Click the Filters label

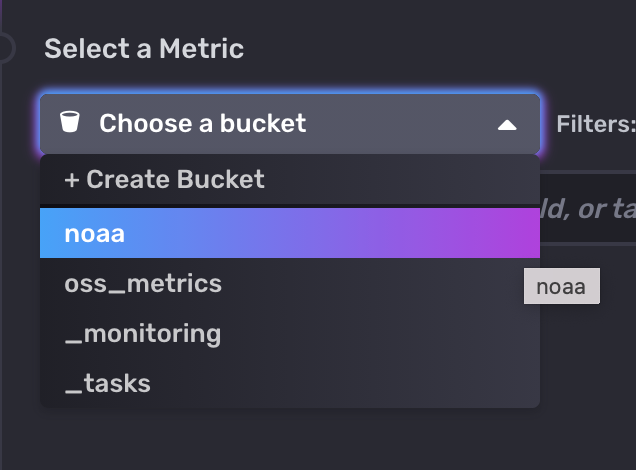point(595,124)
